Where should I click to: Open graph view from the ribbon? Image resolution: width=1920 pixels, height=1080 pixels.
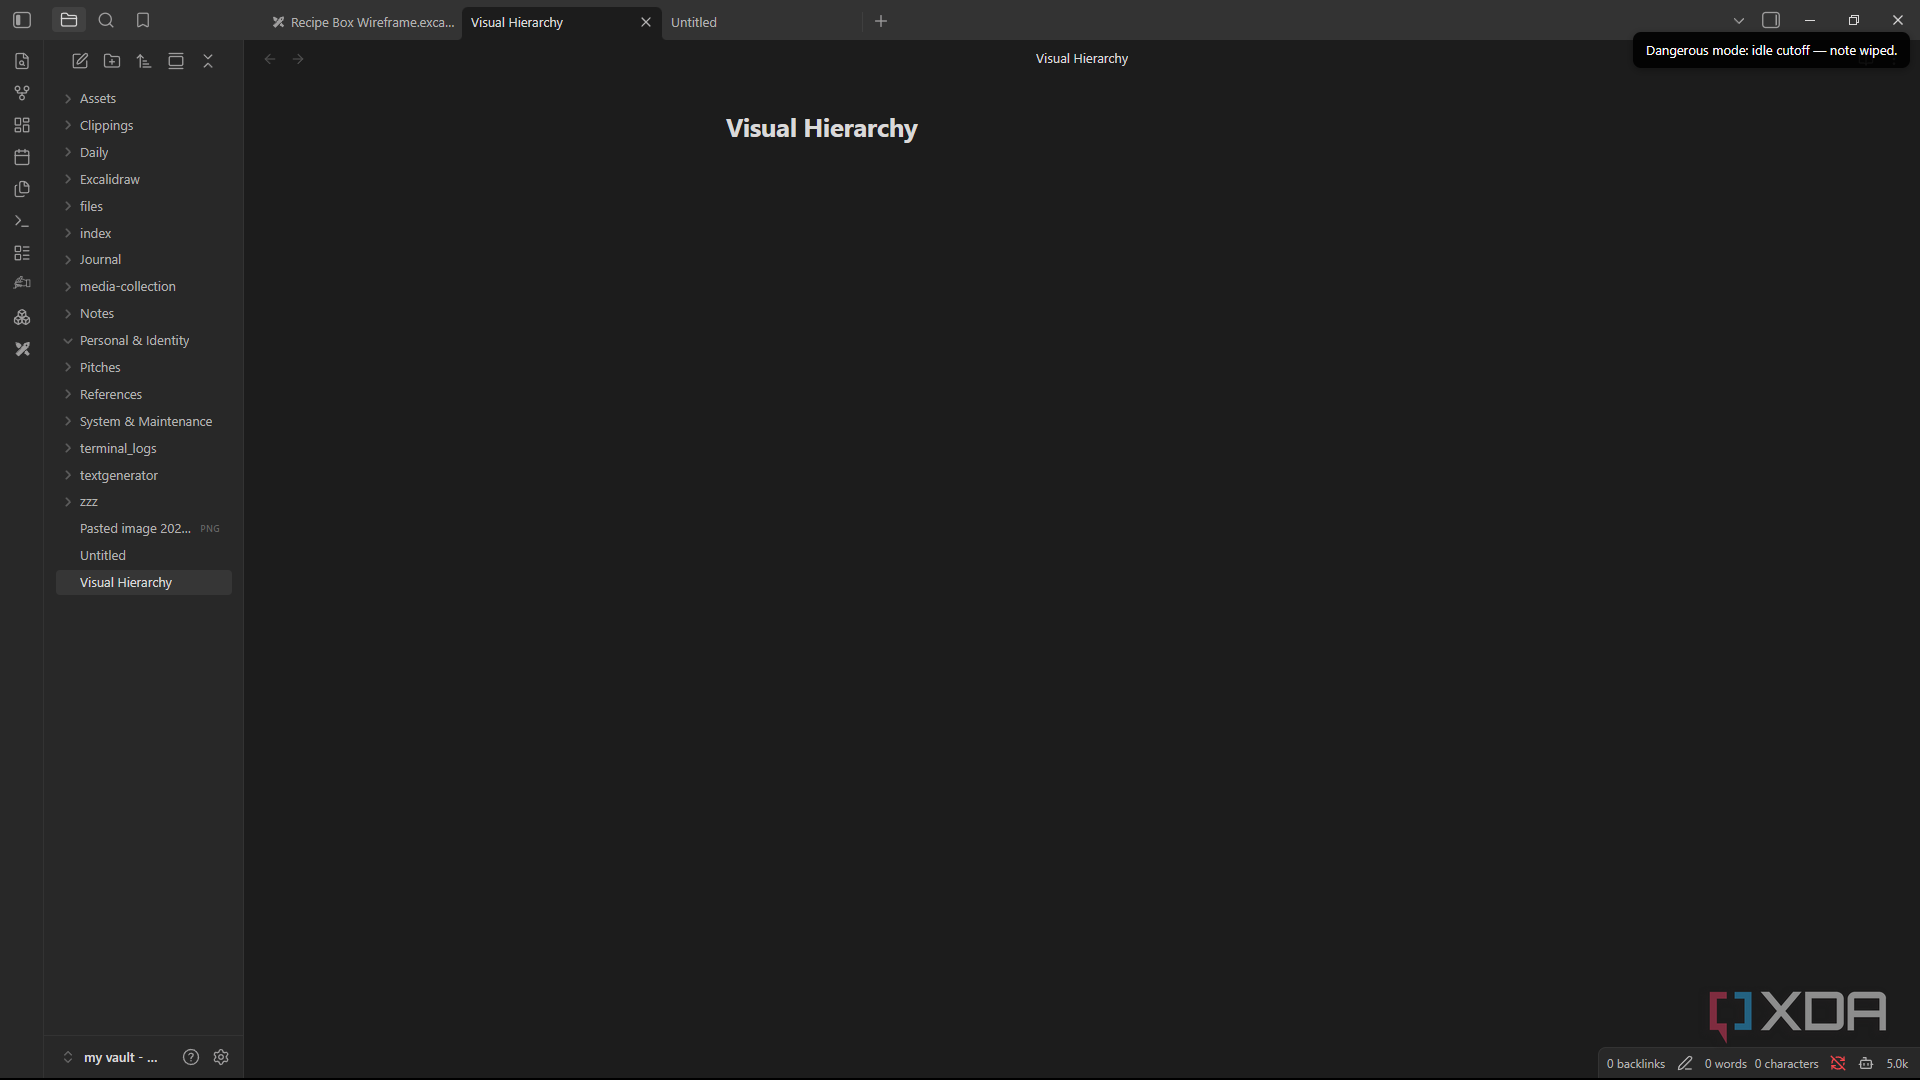point(22,93)
